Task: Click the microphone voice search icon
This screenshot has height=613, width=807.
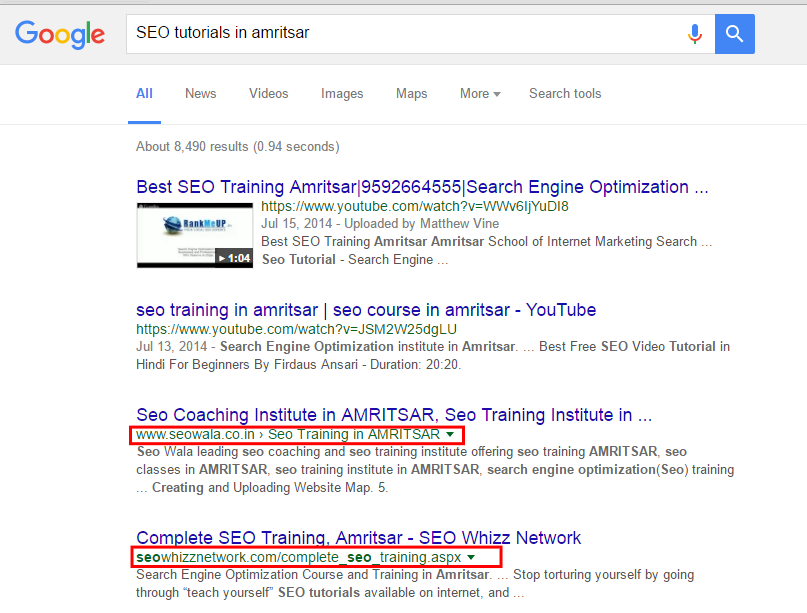Action: point(694,34)
